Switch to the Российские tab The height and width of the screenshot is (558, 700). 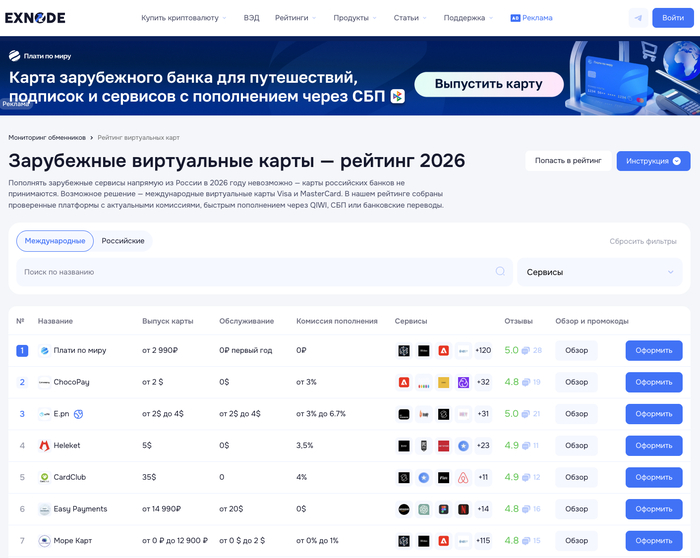click(x=123, y=241)
